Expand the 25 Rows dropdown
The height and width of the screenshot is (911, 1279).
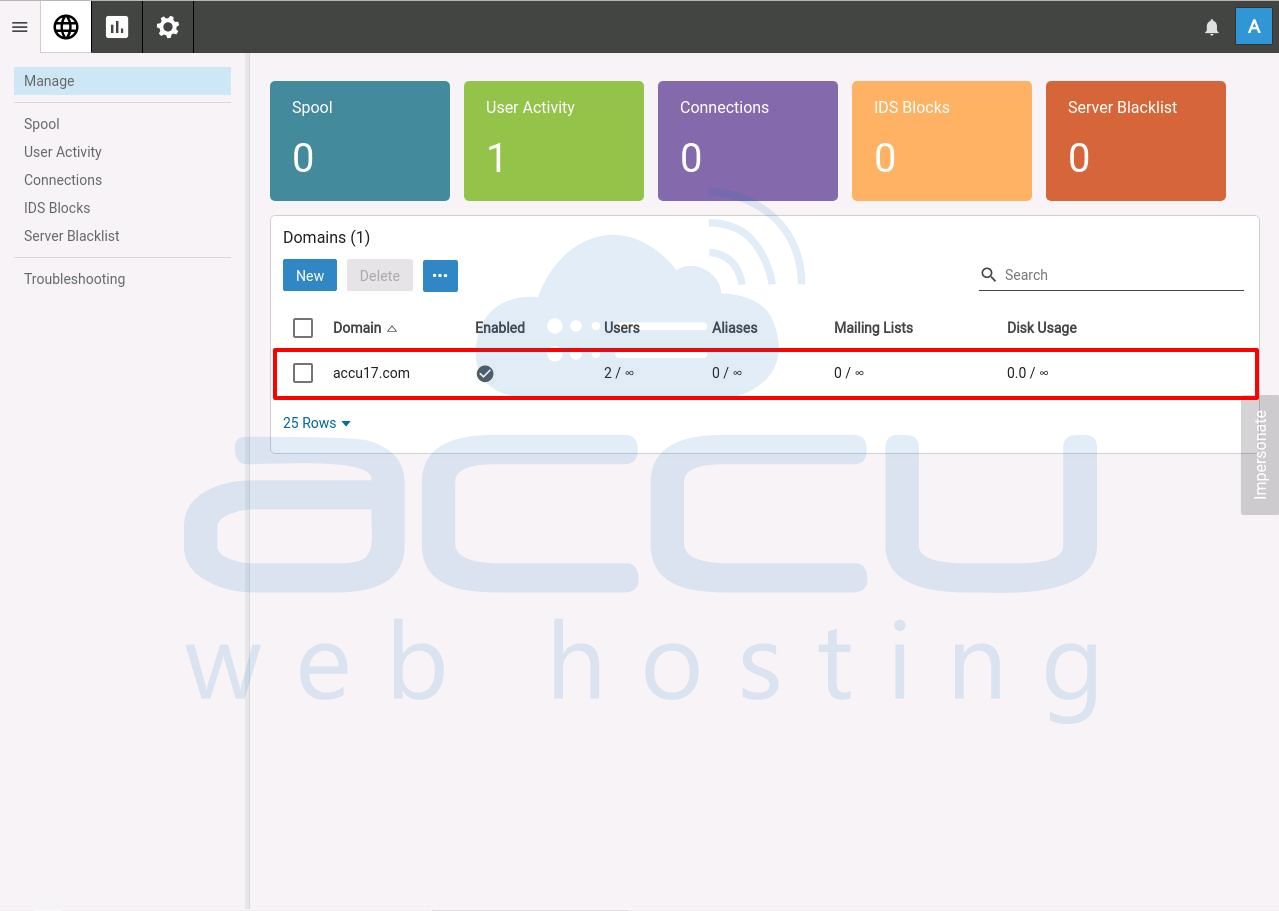(317, 423)
